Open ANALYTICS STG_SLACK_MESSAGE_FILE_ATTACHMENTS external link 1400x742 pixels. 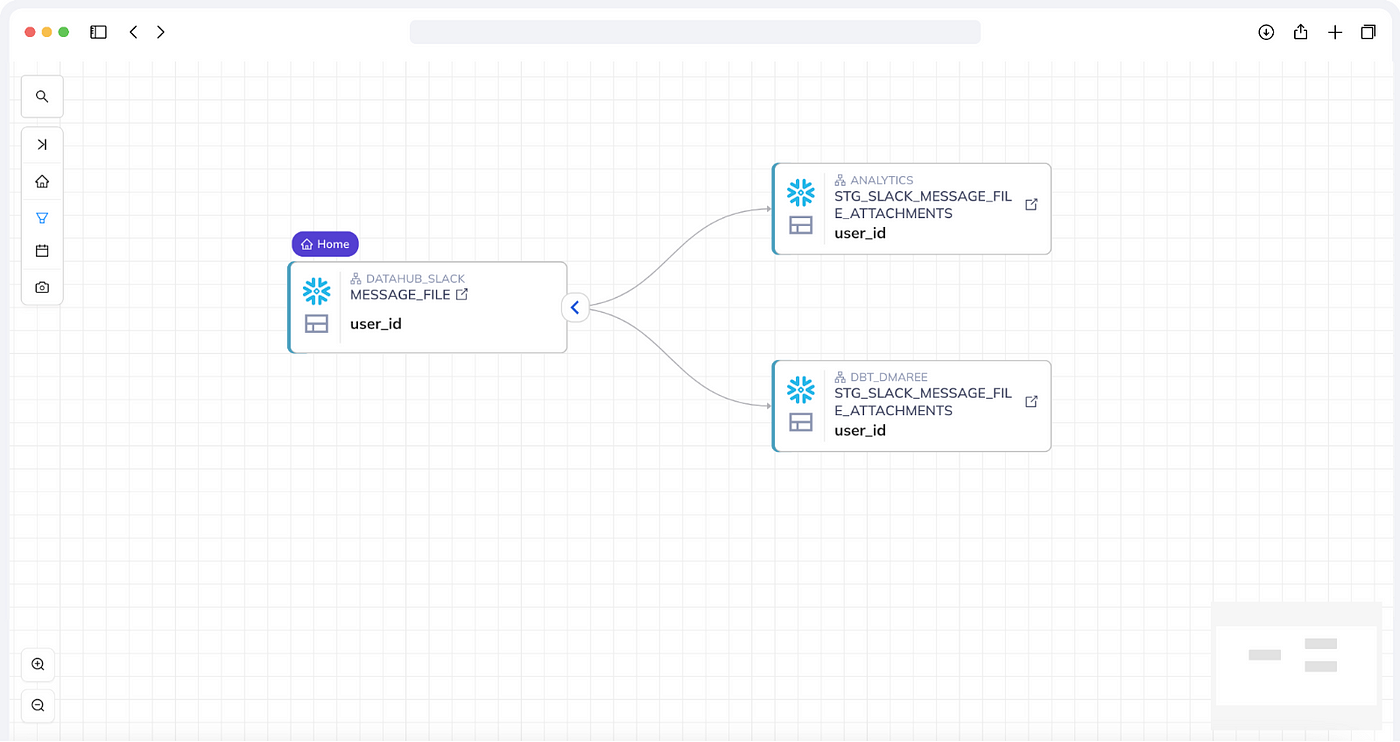1032,204
